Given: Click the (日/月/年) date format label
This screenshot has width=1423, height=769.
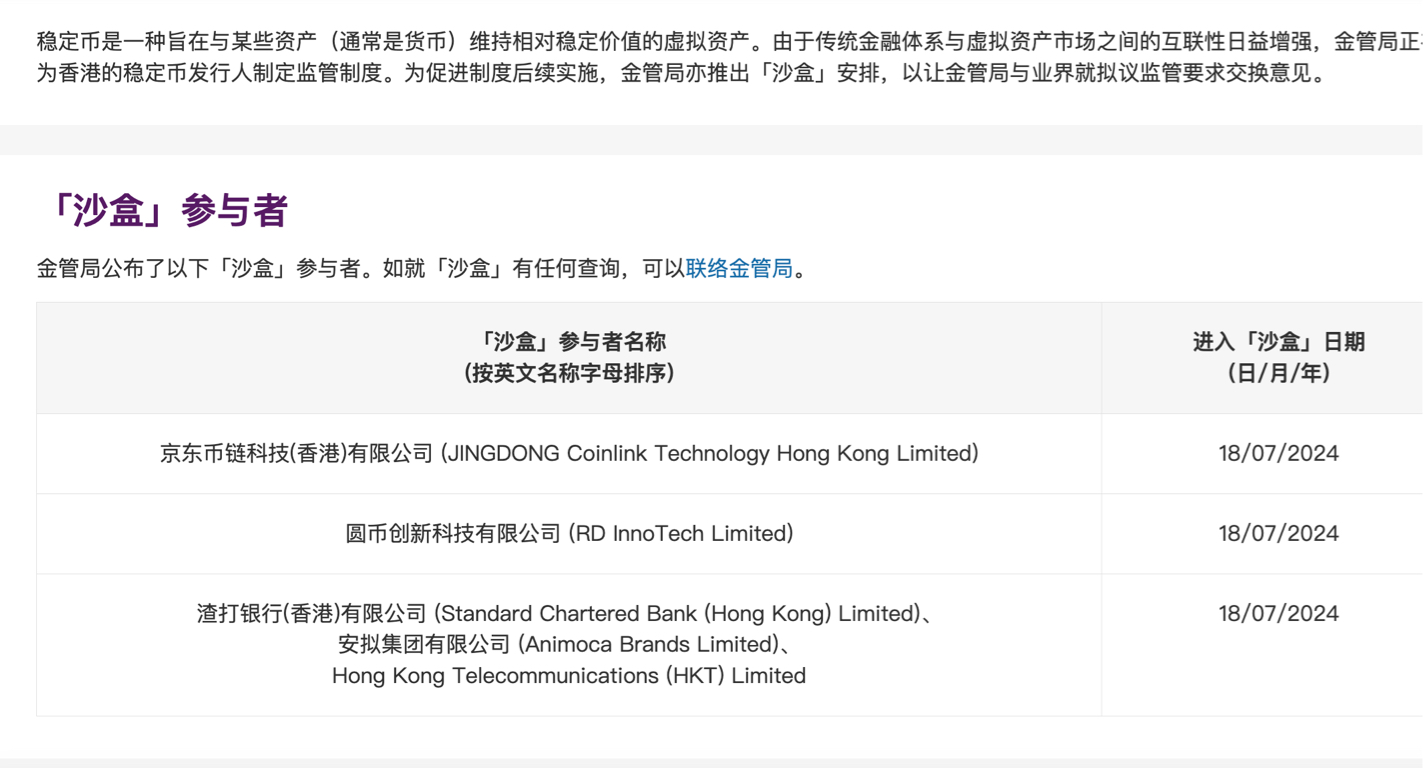Looking at the screenshot, I should coord(1278,373).
